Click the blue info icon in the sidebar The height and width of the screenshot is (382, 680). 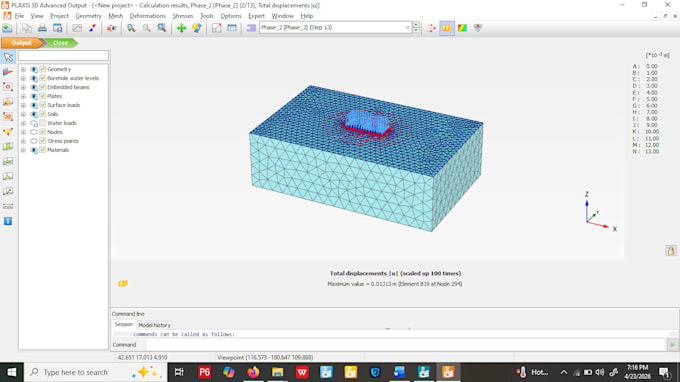point(8,221)
